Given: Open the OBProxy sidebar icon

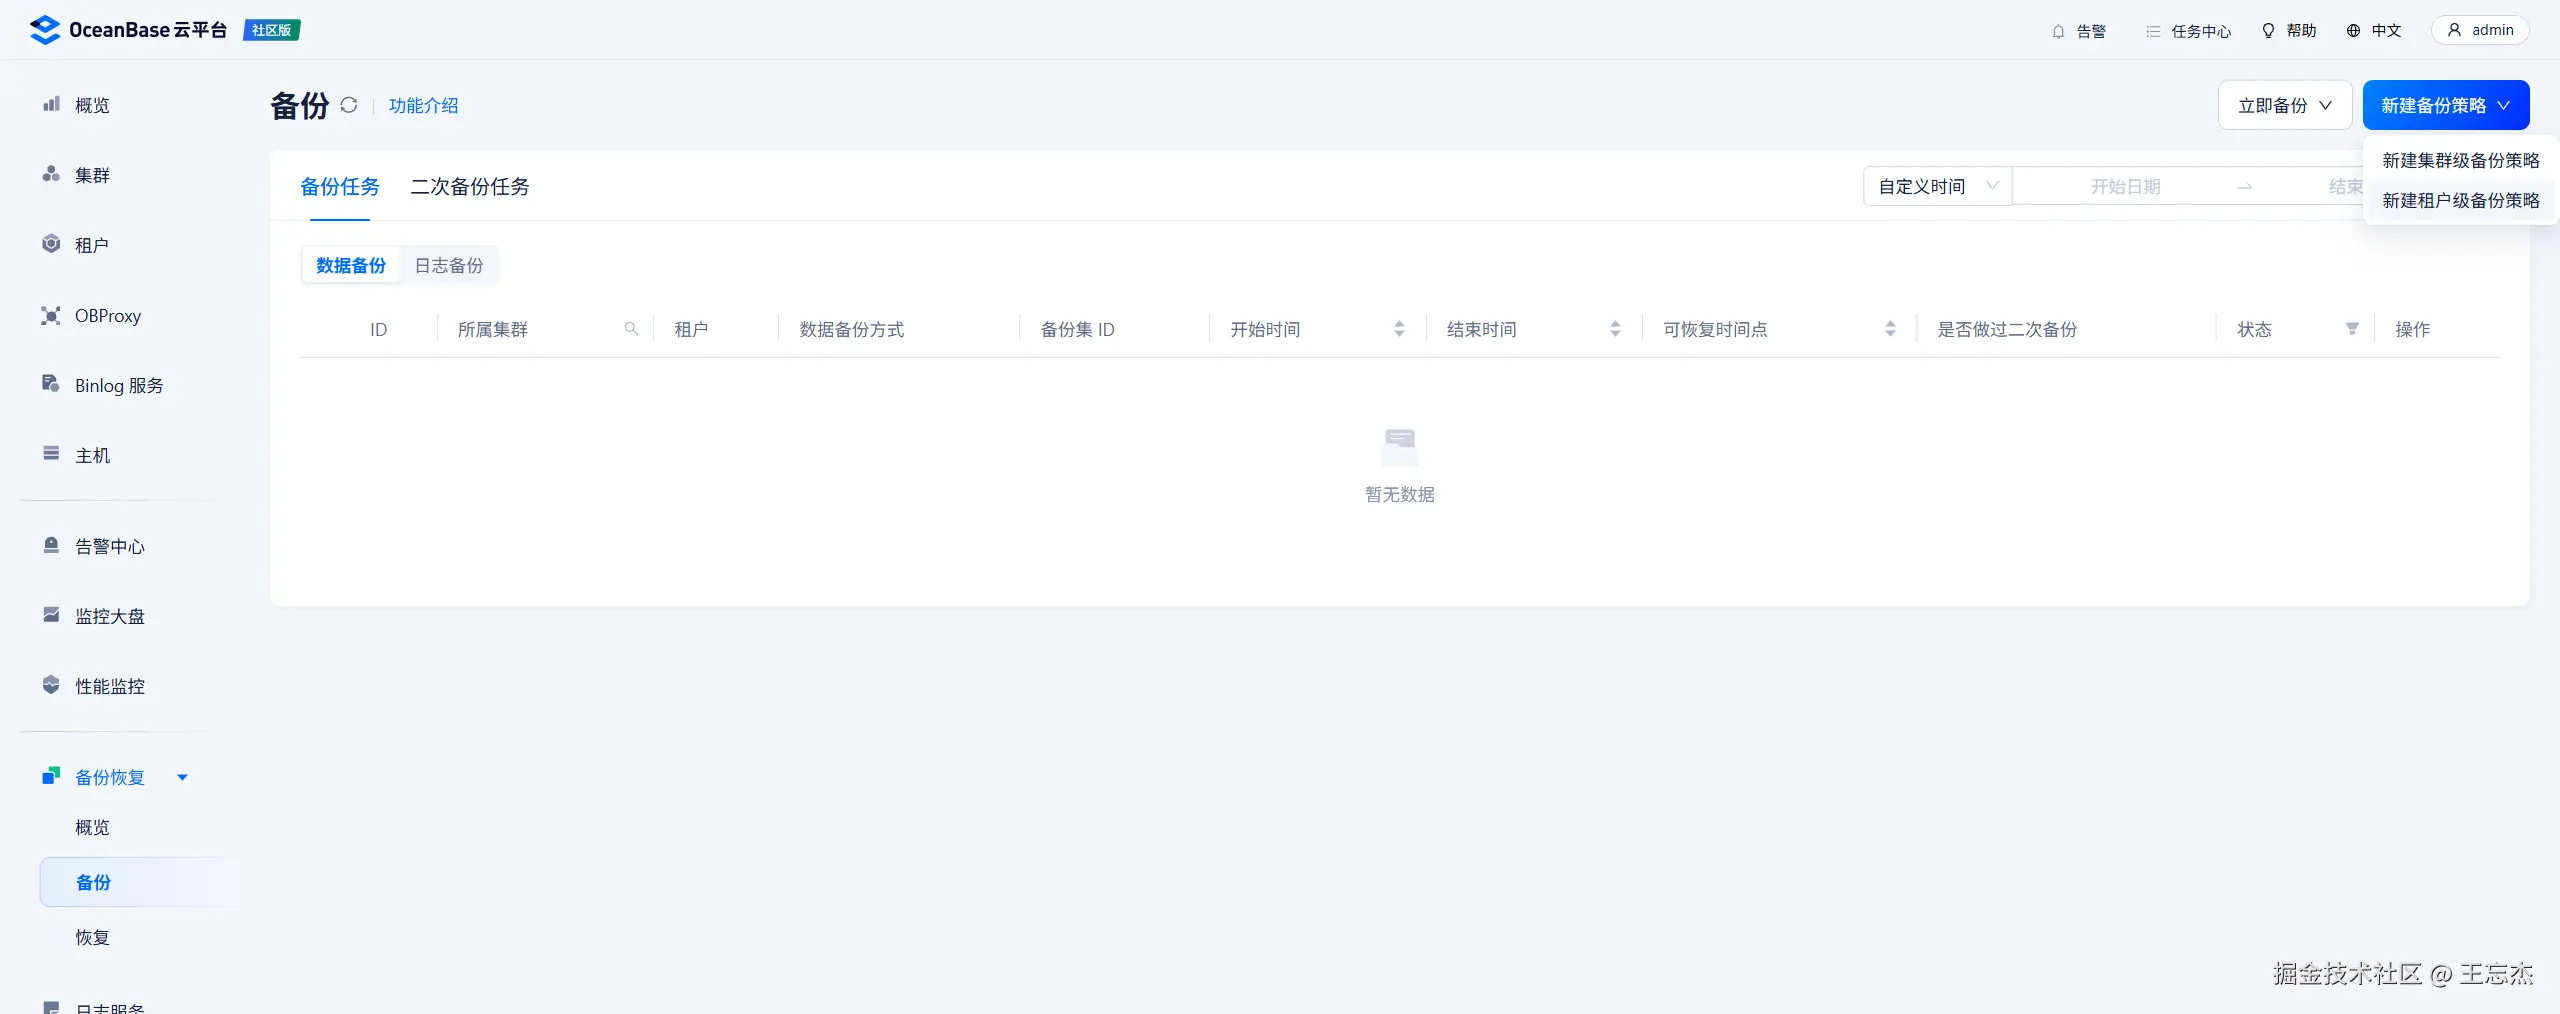Looking at the screenshot, I should pos(51,315).
